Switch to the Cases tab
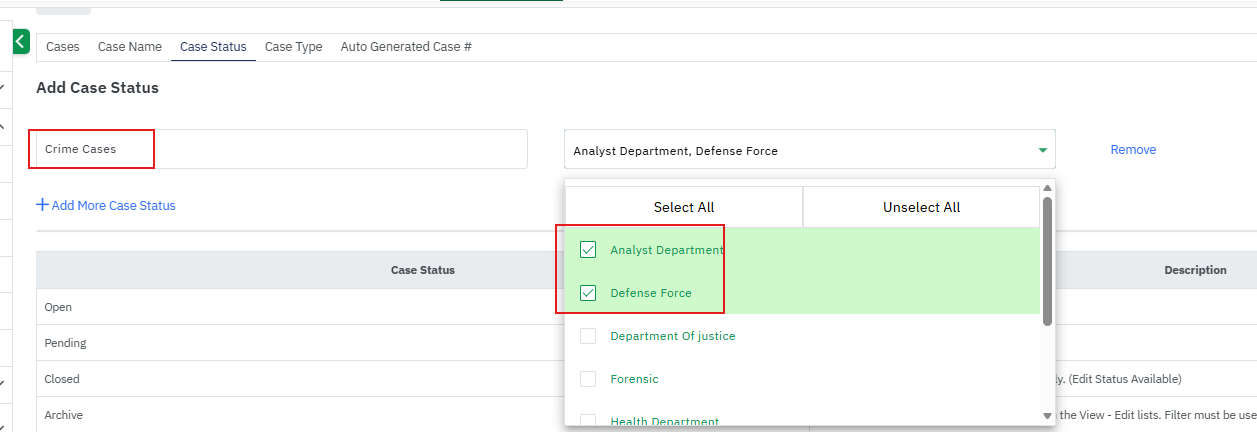Viewport: 1257px width, 432px height. click(x=63, y=47)
